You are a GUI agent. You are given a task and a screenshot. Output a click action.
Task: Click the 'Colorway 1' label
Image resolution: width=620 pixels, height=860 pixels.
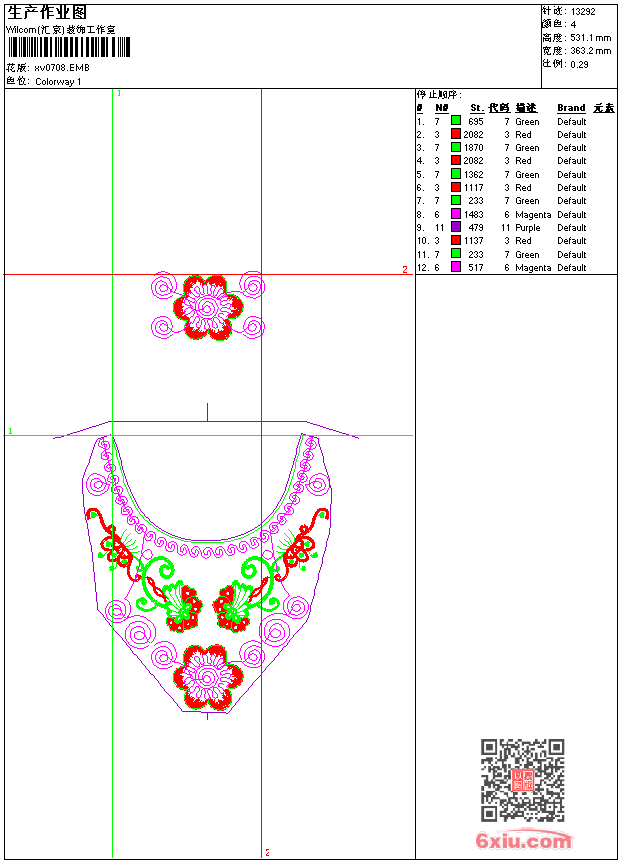point(58,82)
